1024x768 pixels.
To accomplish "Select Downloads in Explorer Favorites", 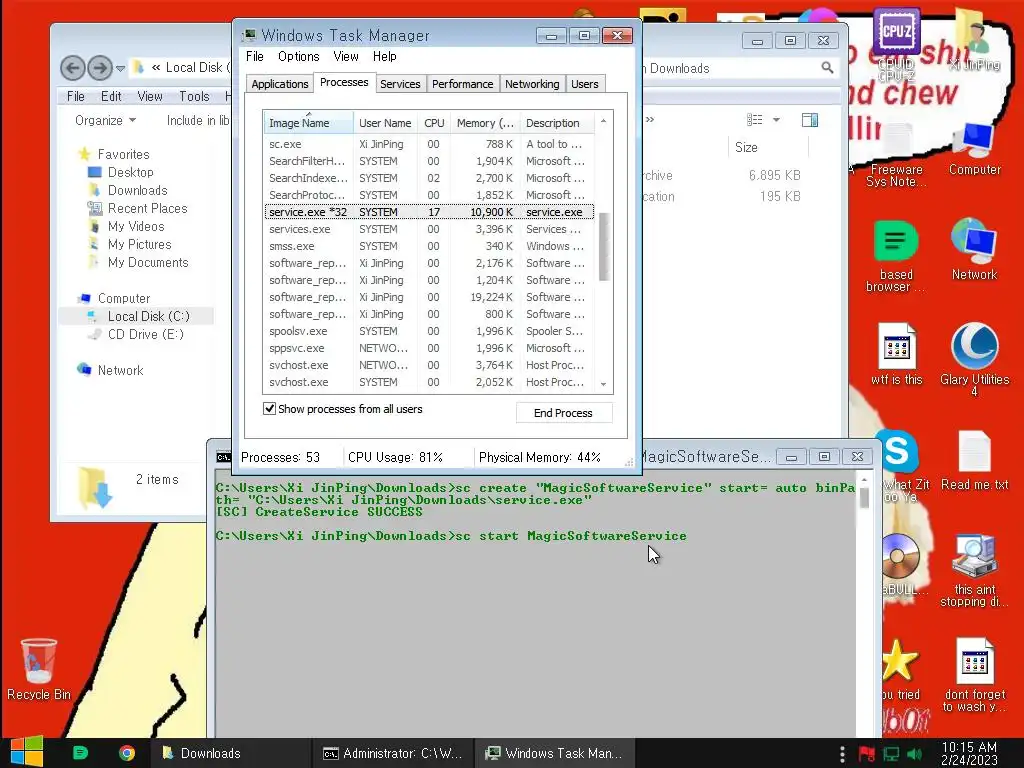I will pos(137,190).
